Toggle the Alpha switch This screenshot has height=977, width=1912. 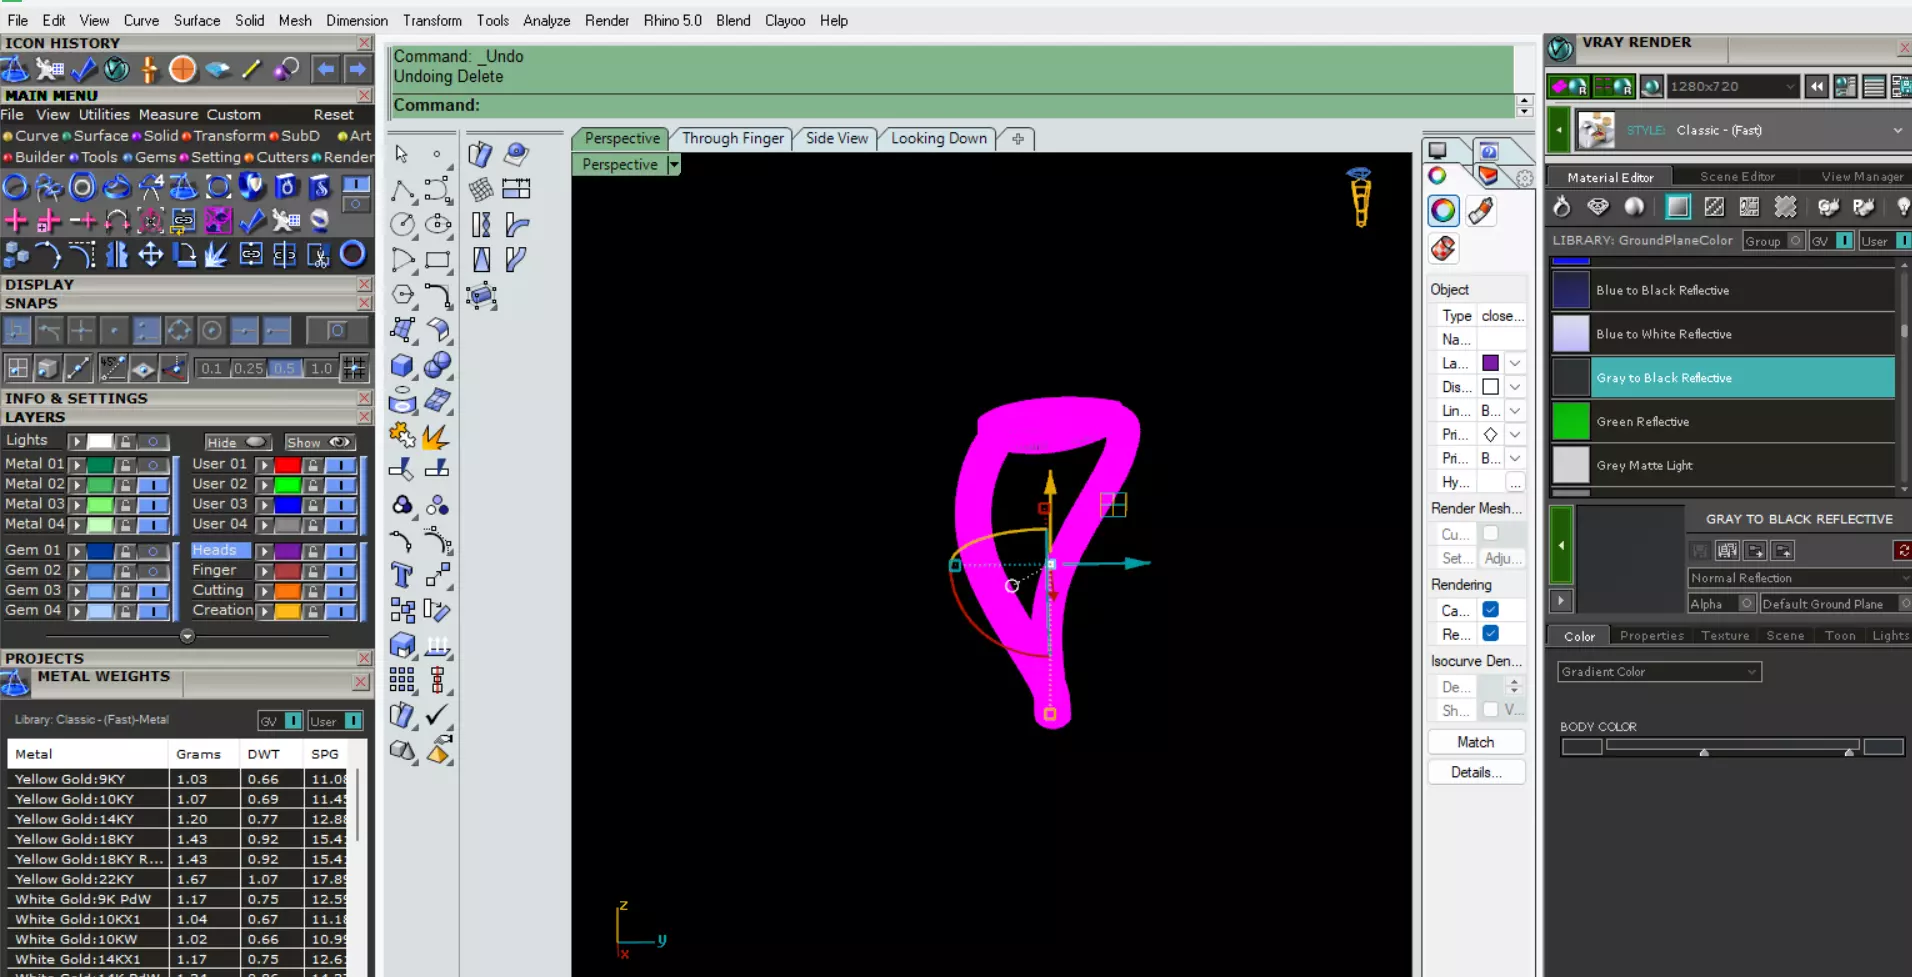click(1747, 604)
